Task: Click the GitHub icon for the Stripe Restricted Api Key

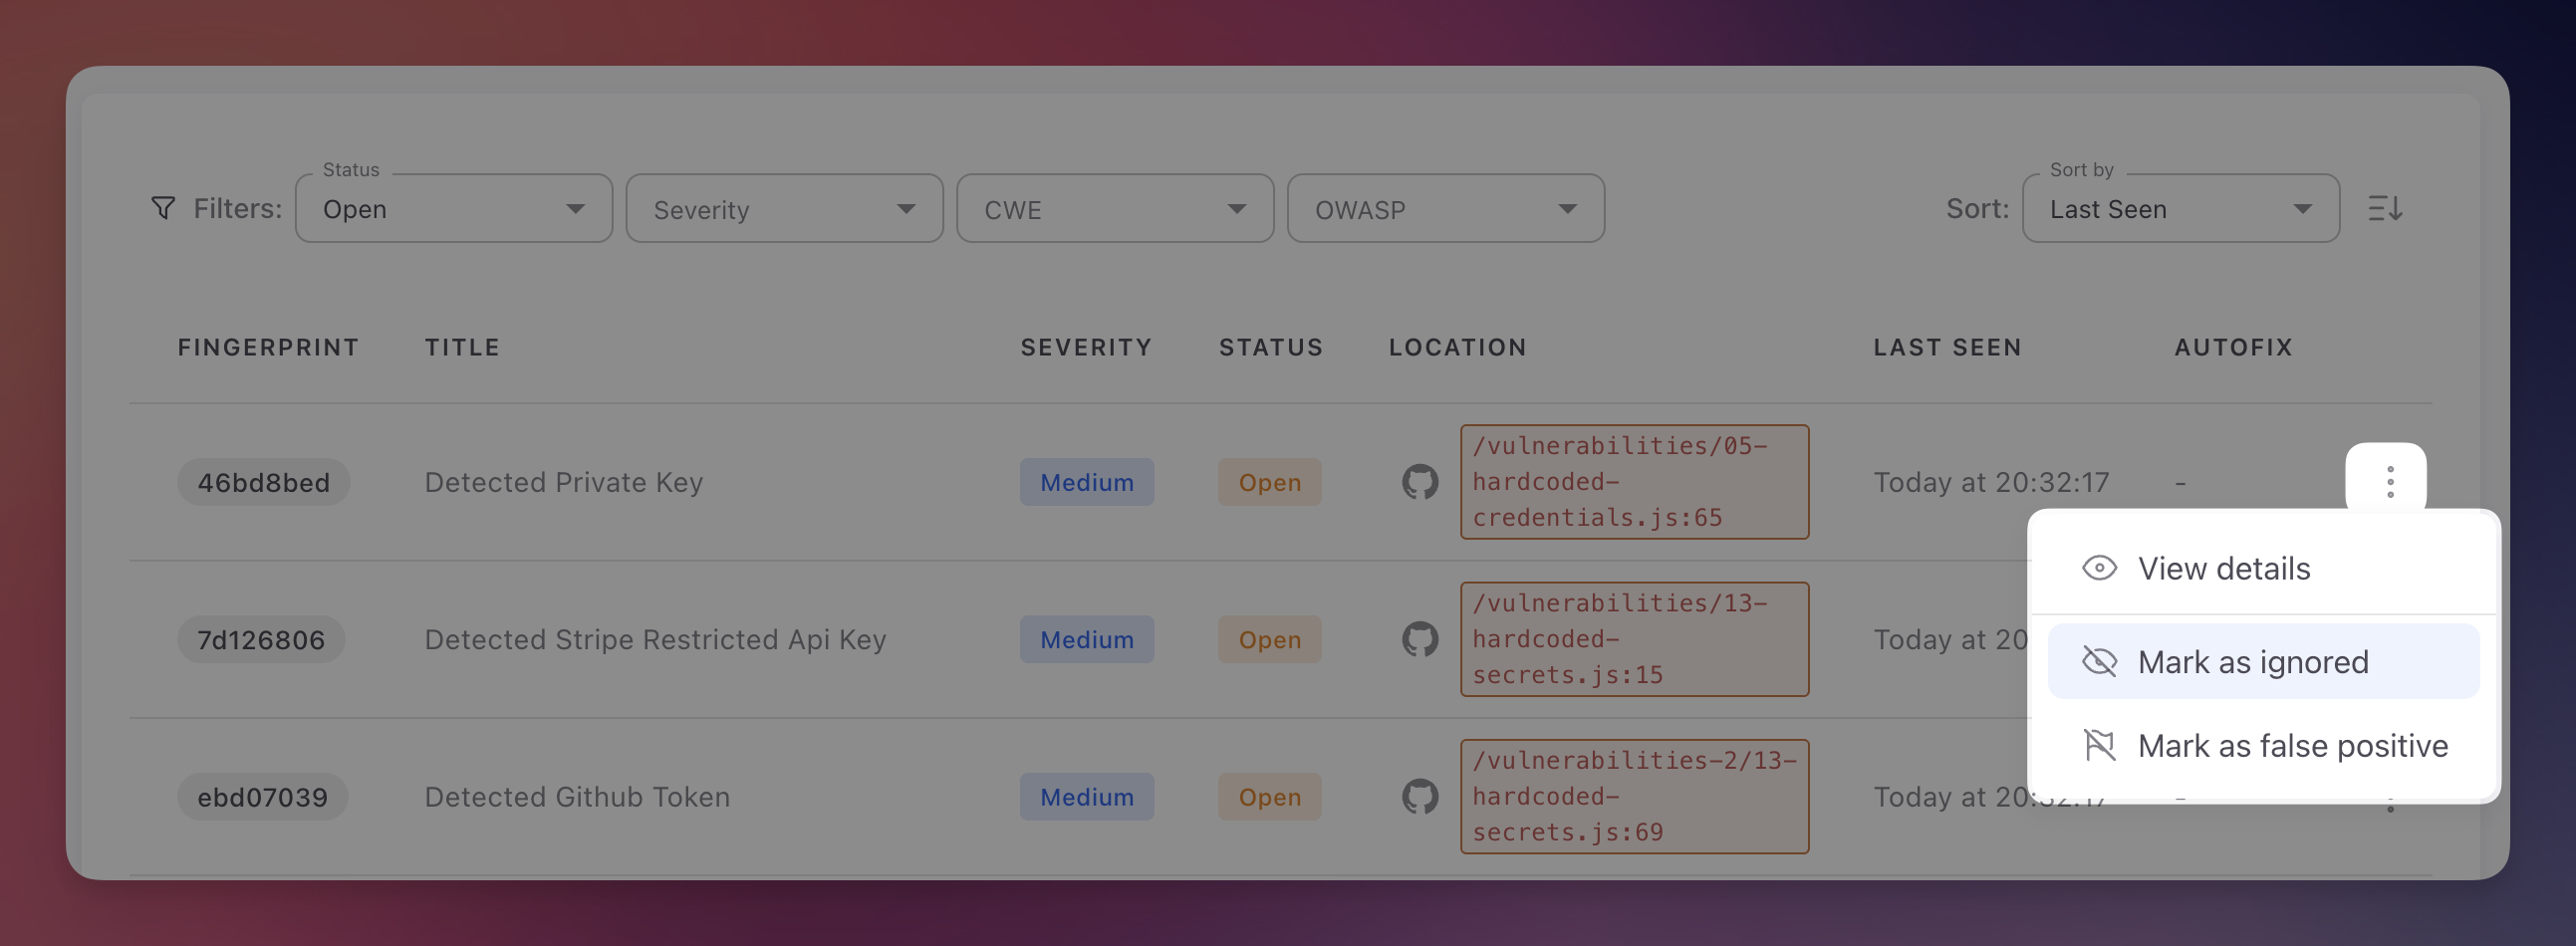Action: point(1420,639)
